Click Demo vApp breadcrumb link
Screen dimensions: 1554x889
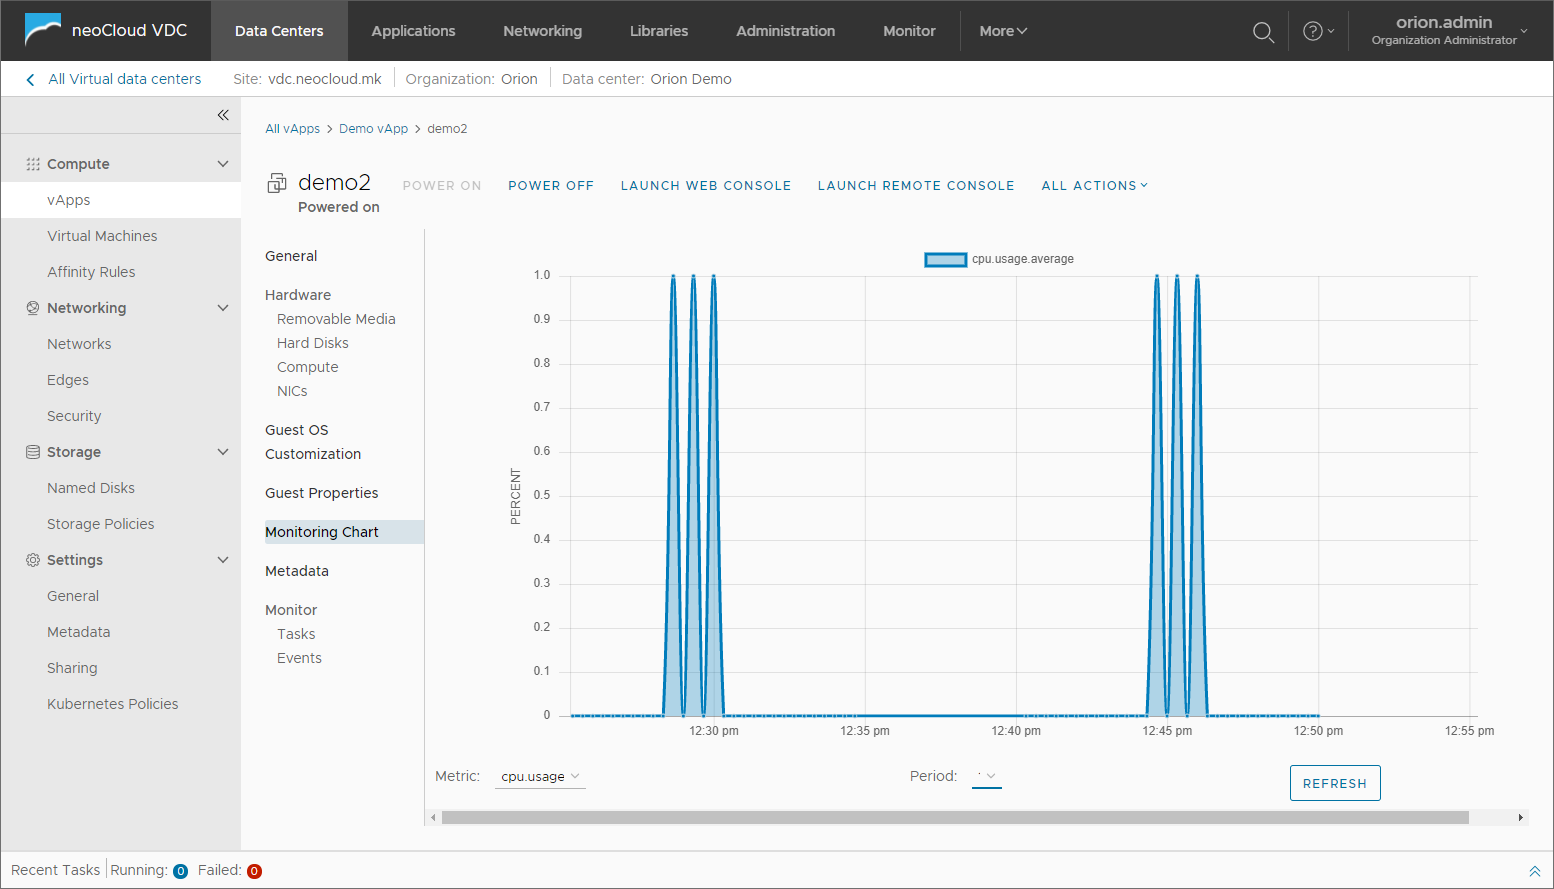373,129
